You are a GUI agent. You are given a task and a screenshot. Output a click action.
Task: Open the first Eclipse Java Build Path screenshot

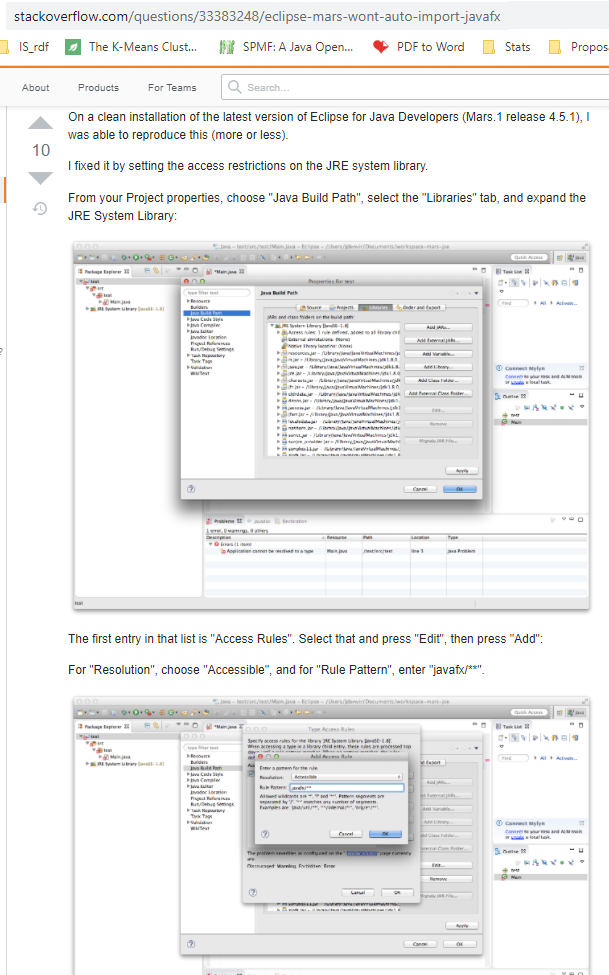331,426
